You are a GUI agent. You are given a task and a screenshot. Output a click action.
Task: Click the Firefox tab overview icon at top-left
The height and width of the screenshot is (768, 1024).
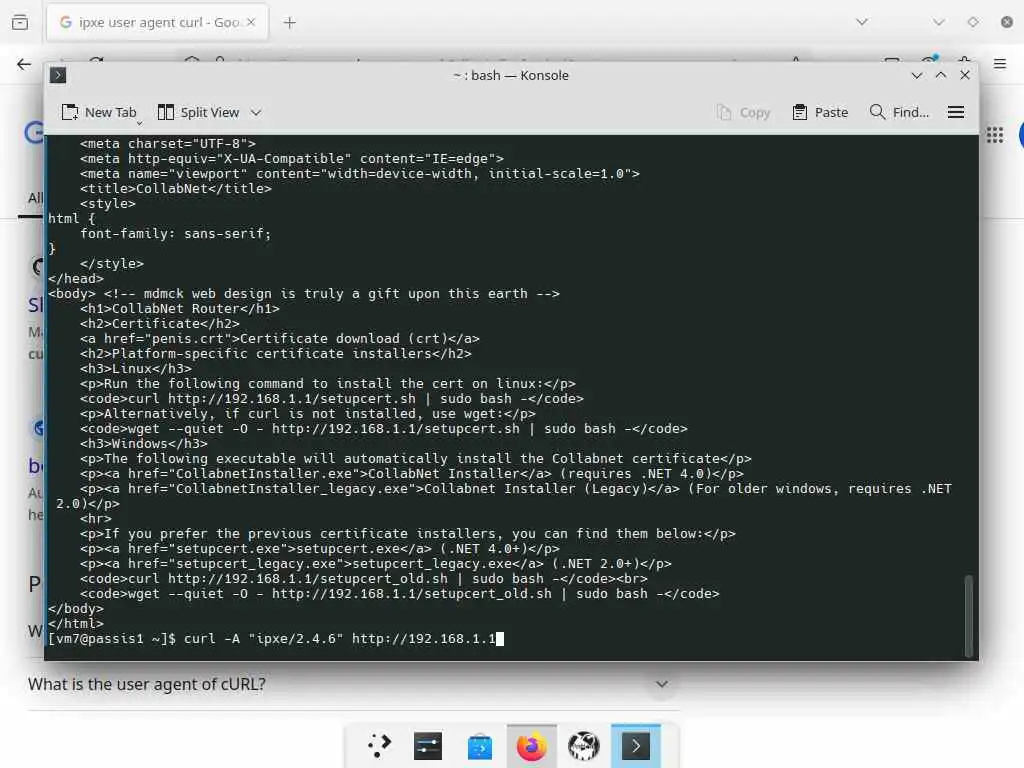pos(20,23)
